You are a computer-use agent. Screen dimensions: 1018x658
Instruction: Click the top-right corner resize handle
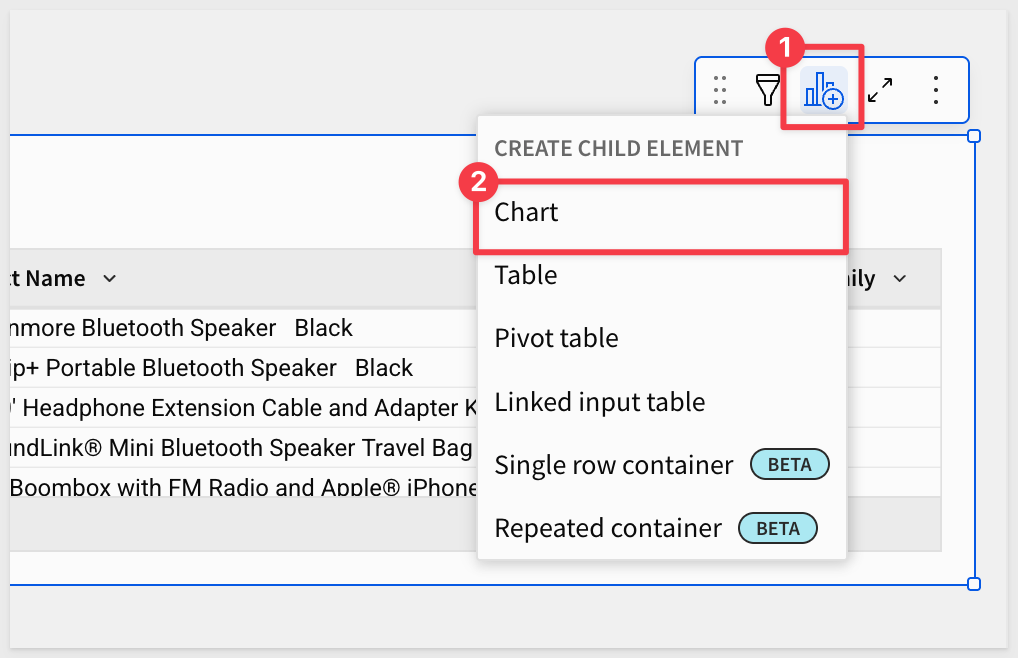pyautogui.click(x=974, y=136)
